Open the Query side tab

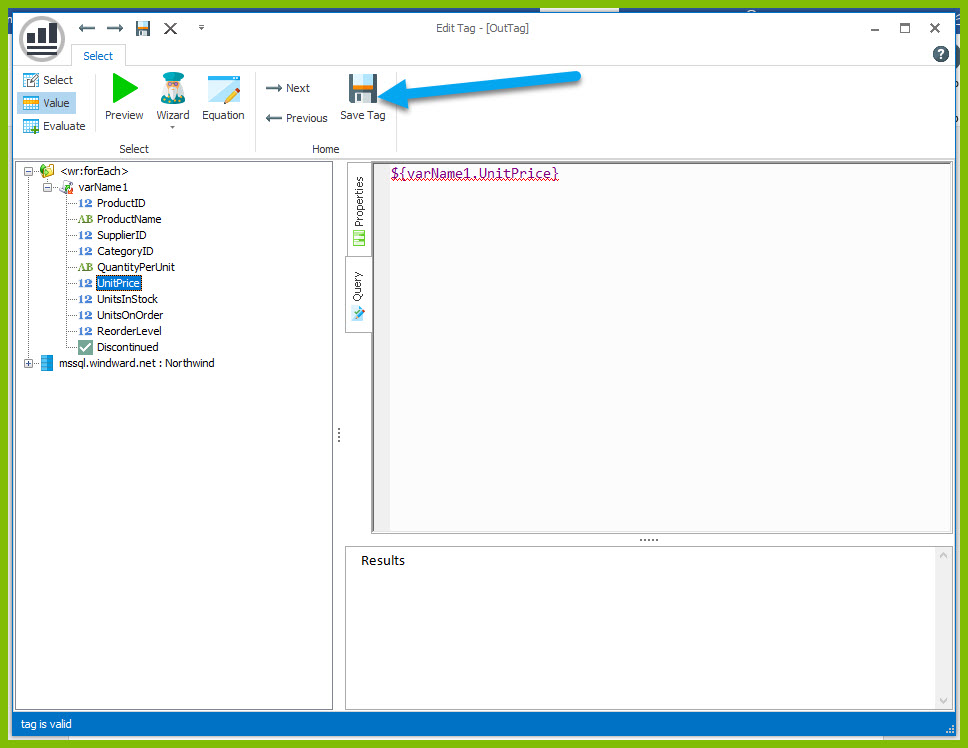tap(359, 295)
